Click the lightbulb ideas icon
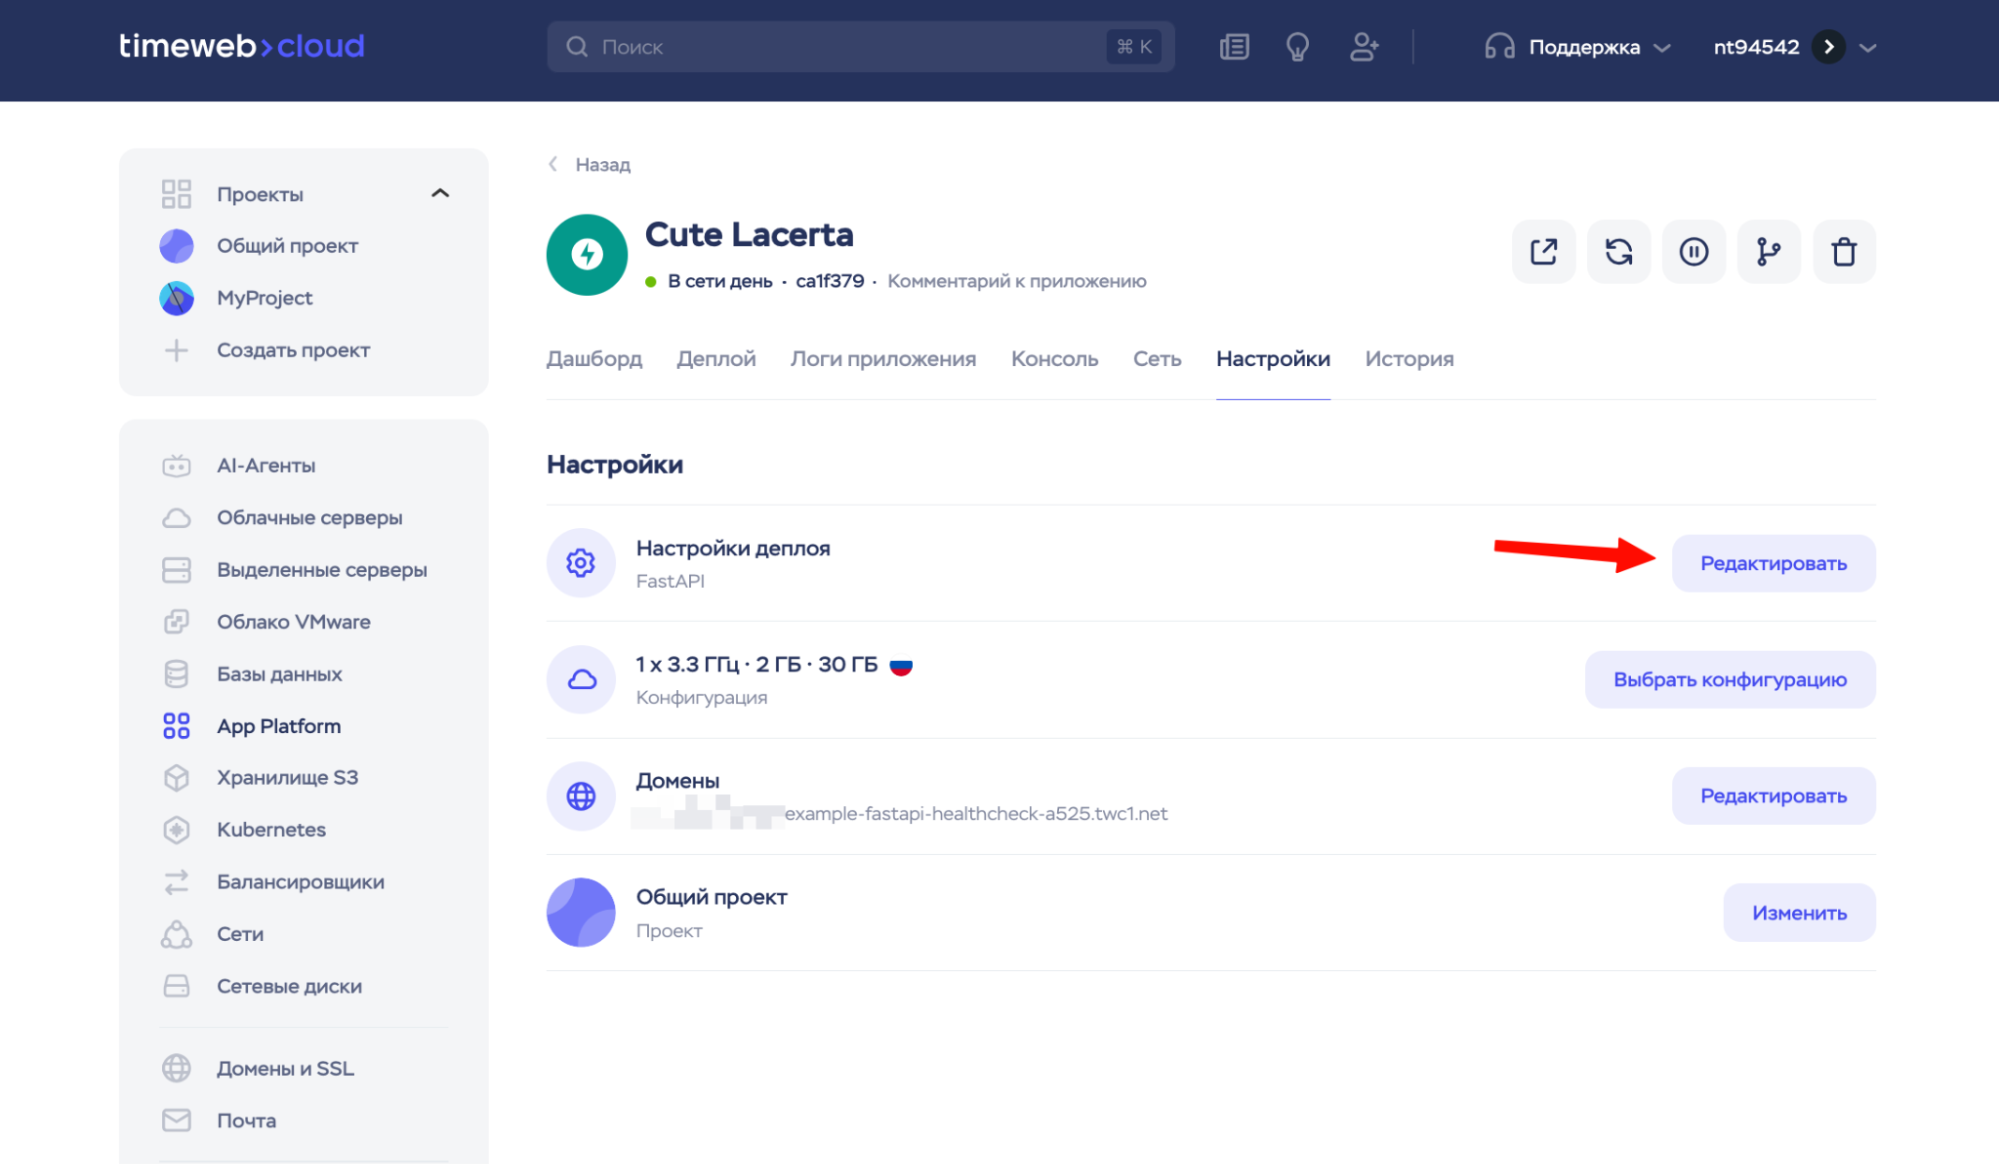 tap(1297, 47)
